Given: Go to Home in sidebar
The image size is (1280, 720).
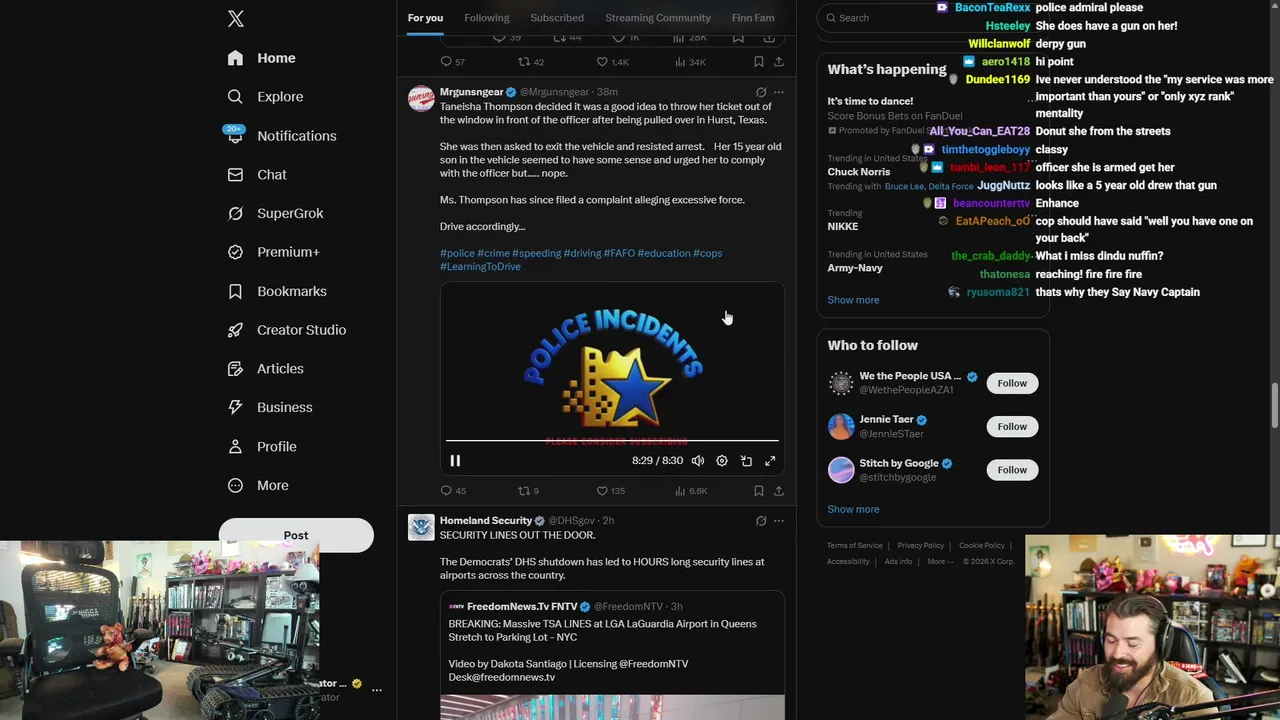Looking at the screenshot, I should [261, 58].
